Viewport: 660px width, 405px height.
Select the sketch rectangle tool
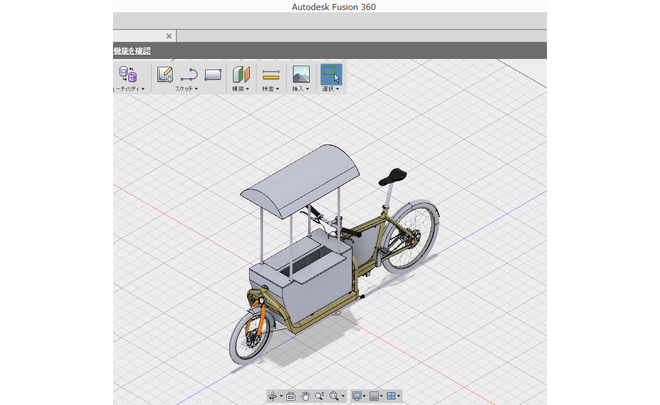pyautogui.click(x=212, y=74)
